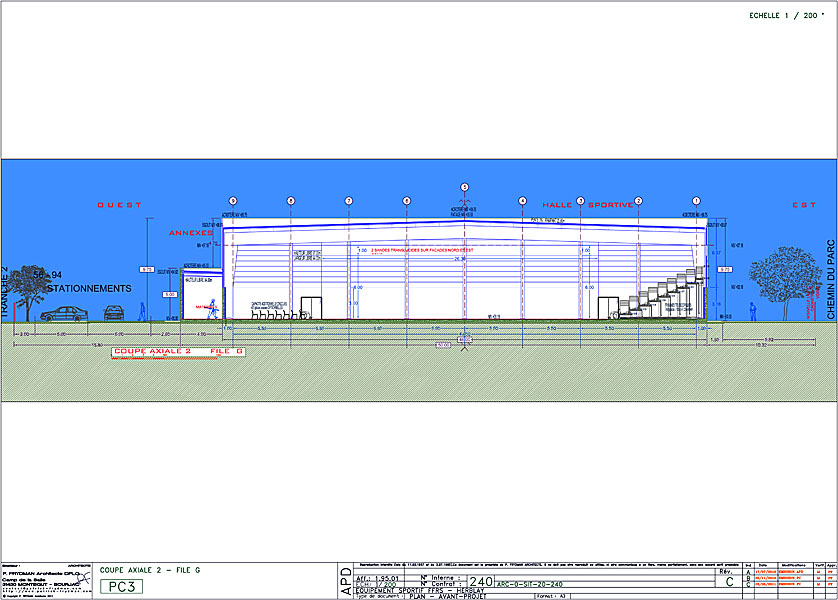The width and height of the screenshot is (838, 600).
Task: Click the COUPE AXIALE 2 FILE G red title
Action: click(x=178, y=352)
